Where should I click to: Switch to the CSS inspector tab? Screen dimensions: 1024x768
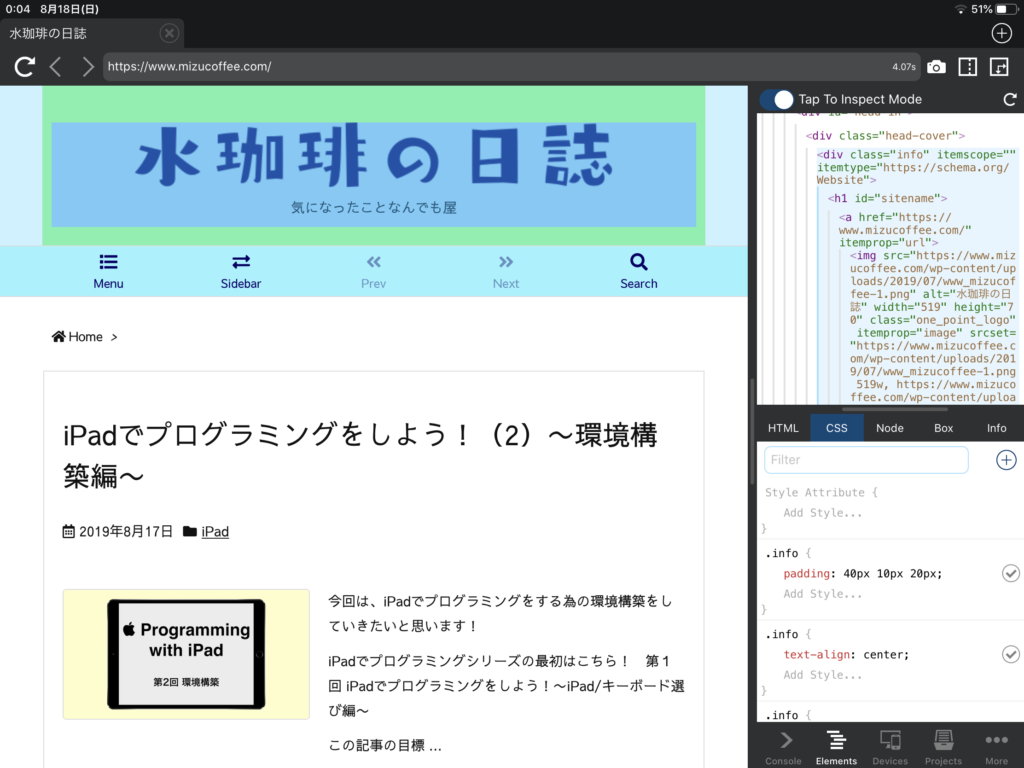[x=837, y=428]
